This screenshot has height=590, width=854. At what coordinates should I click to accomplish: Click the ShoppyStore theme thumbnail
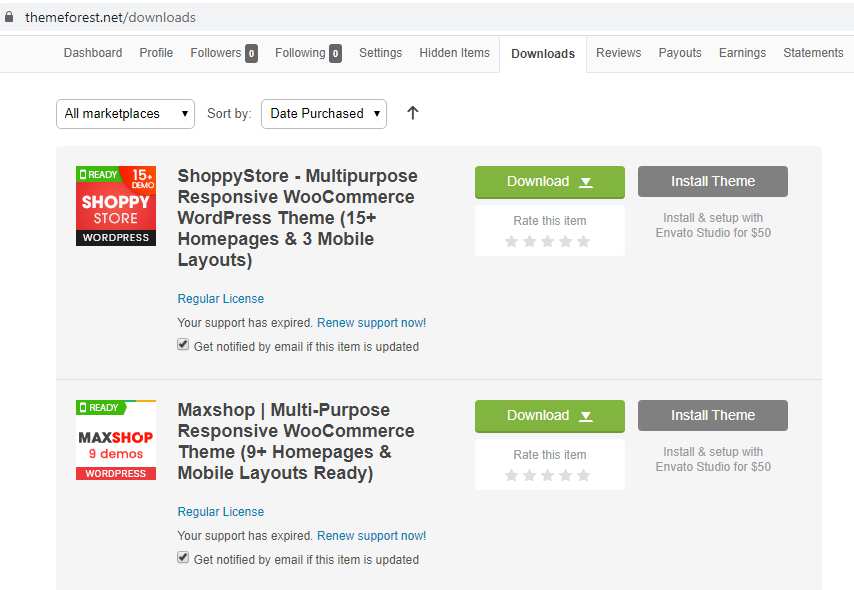coord(116,206)
